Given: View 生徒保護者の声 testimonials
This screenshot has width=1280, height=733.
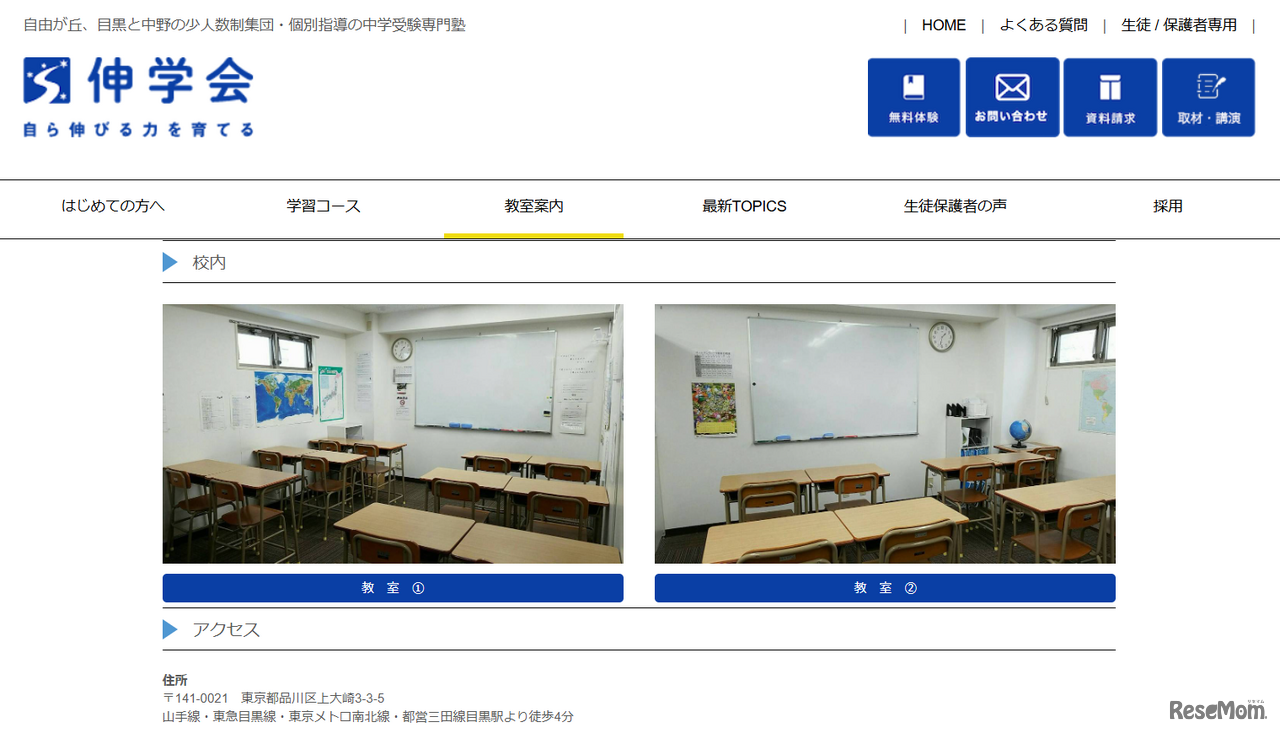Looking at the screenshot, I should click(953, 206).
